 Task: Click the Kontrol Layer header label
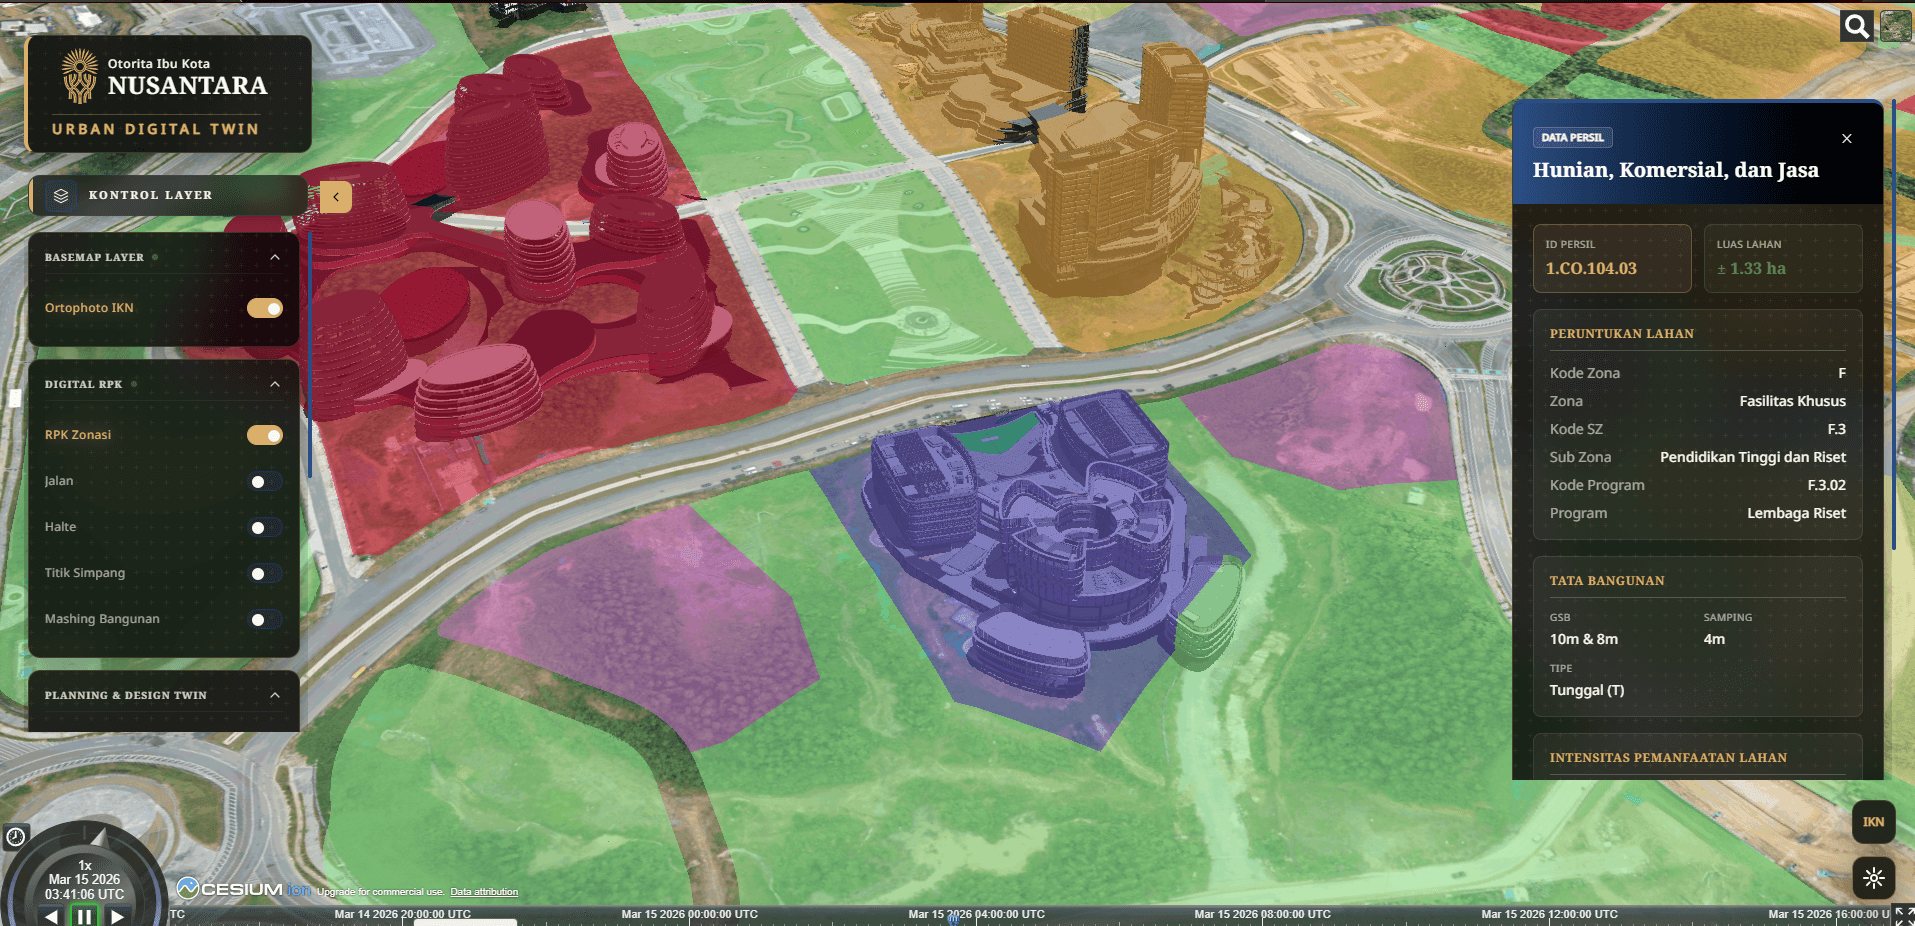point(150,195)
